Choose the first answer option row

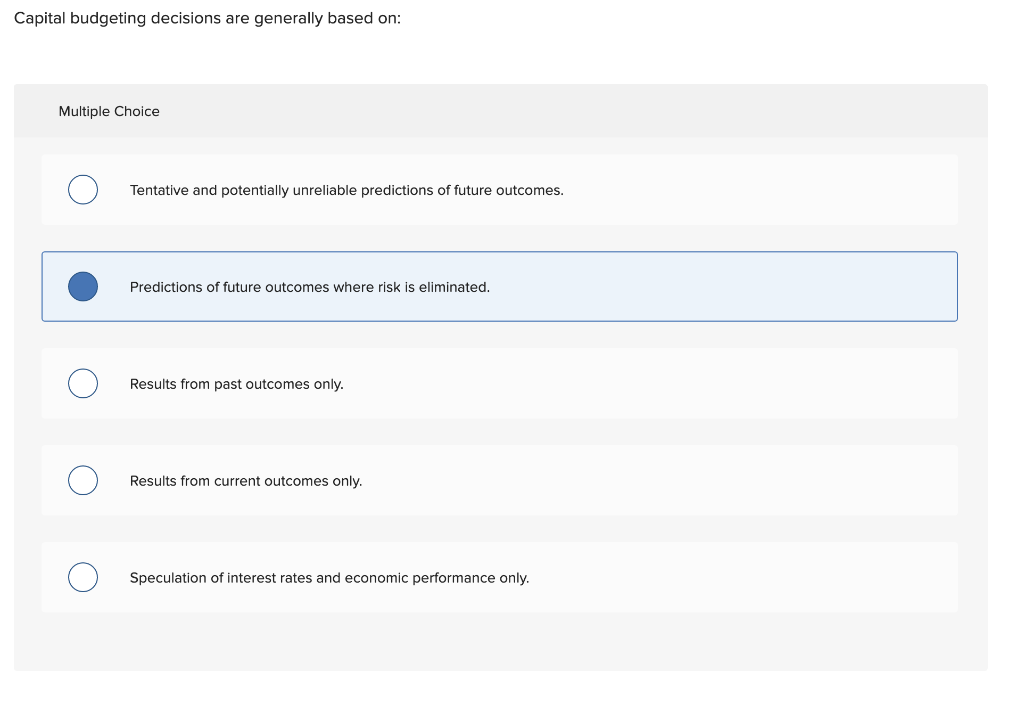pos(500,189)
